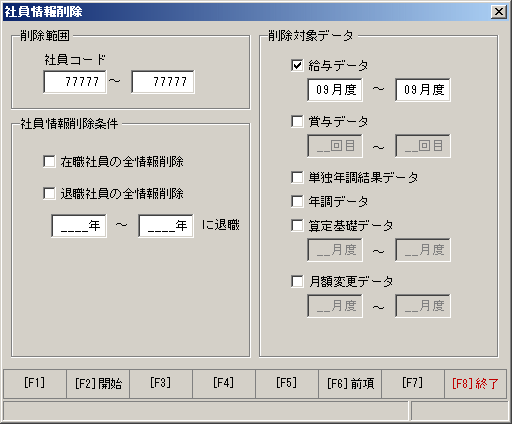Click the [F4] function button
The height and width of the screenshot is (424, 512).
click(224, 384)
